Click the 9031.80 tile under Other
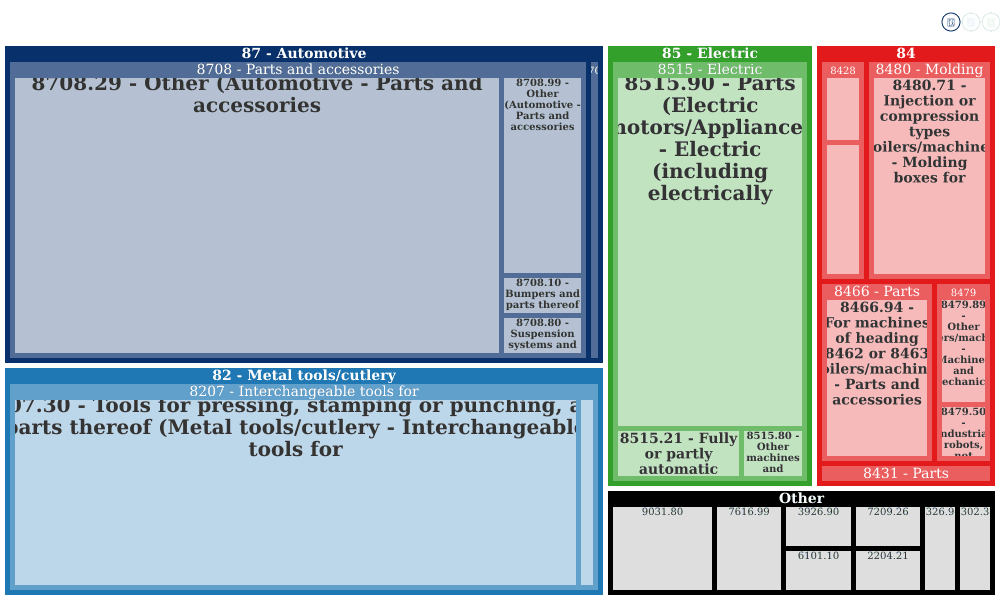1000x600 pixels. pos(662,548)
